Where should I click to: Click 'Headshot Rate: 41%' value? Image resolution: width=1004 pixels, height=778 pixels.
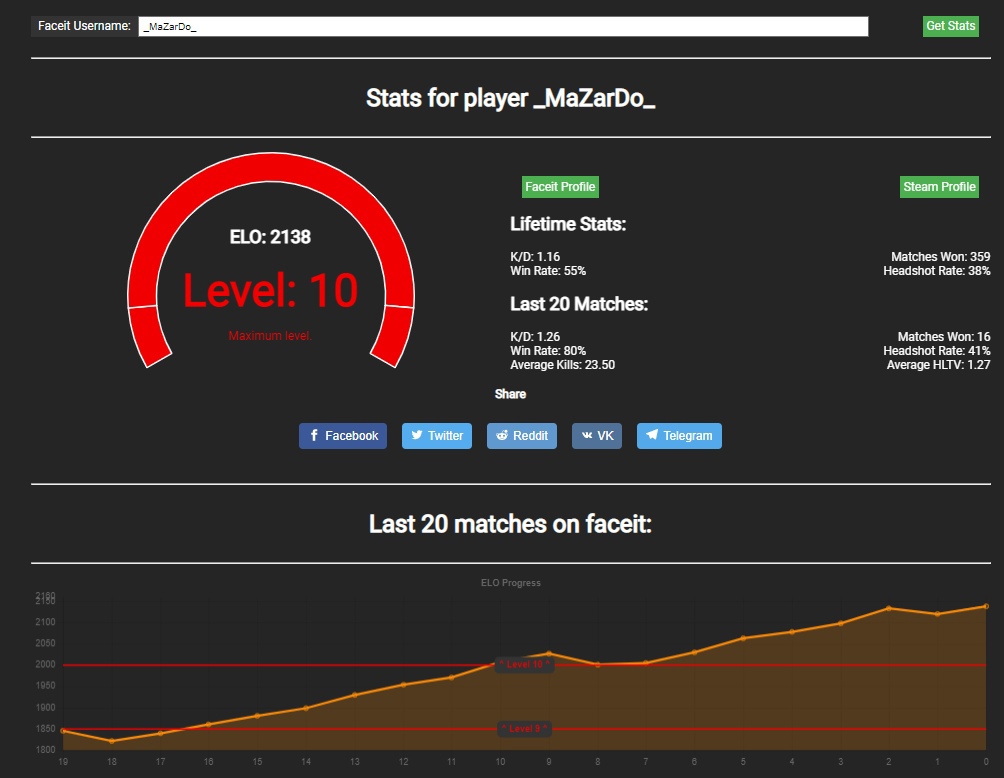[937, 351]
